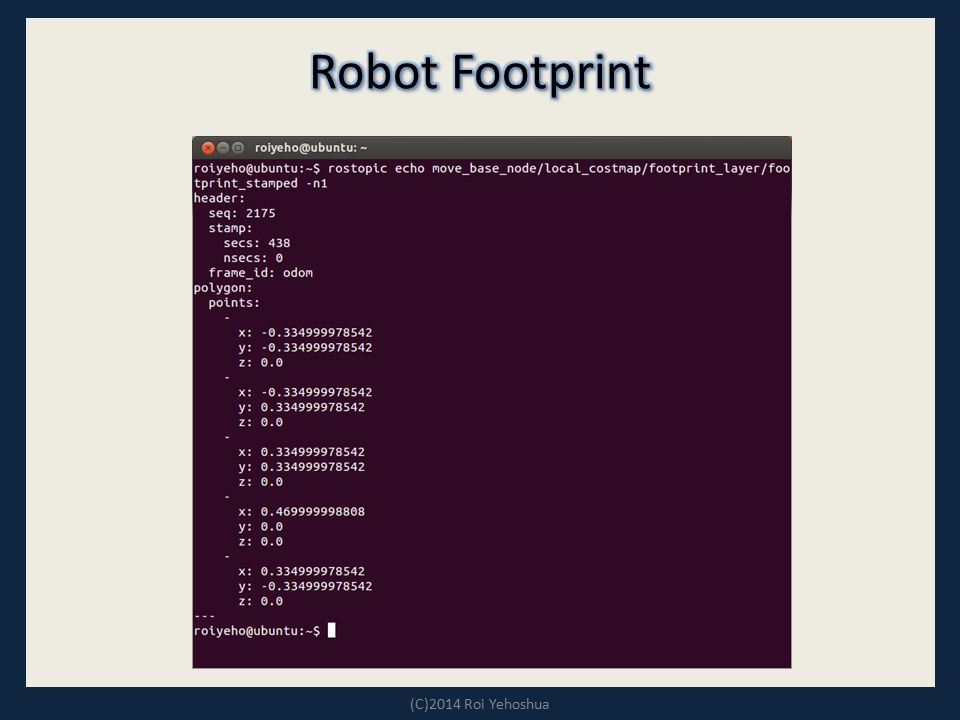Viewport: 960px width, 720px height.
Task: Click the 'stamp:' line
Action: 230,228
